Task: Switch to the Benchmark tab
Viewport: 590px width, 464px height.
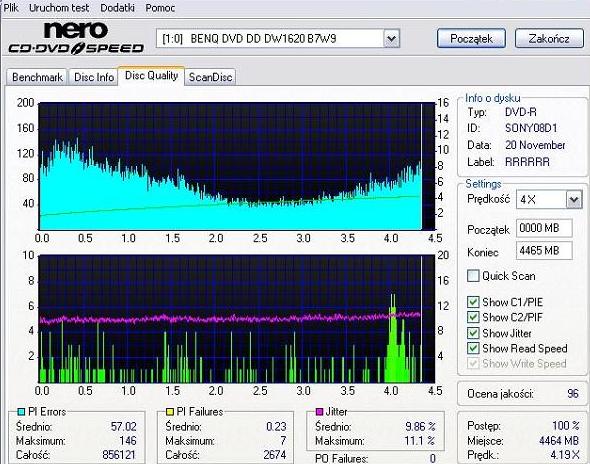Action: [x=37, y=77]
